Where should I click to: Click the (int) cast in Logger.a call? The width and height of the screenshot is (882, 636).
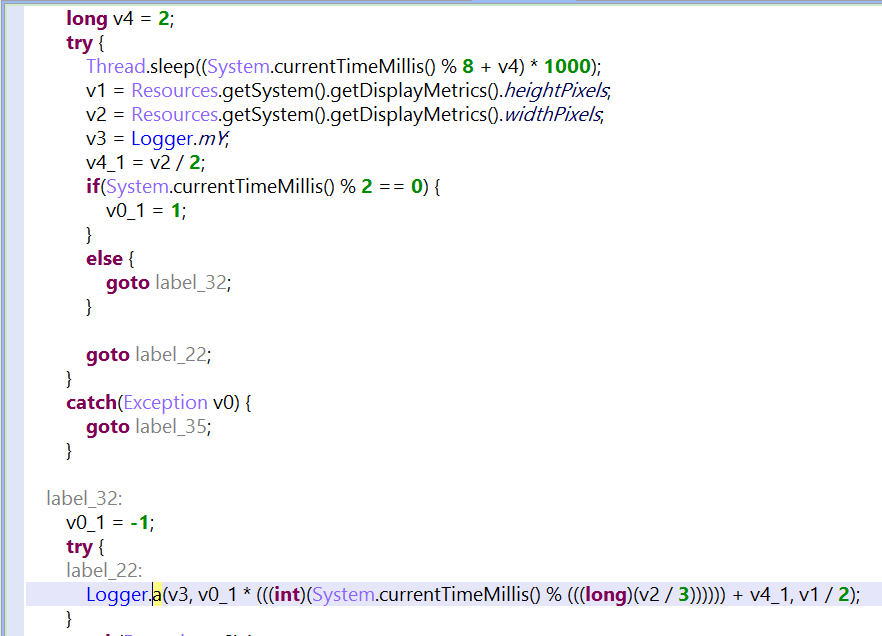(287, 594)
